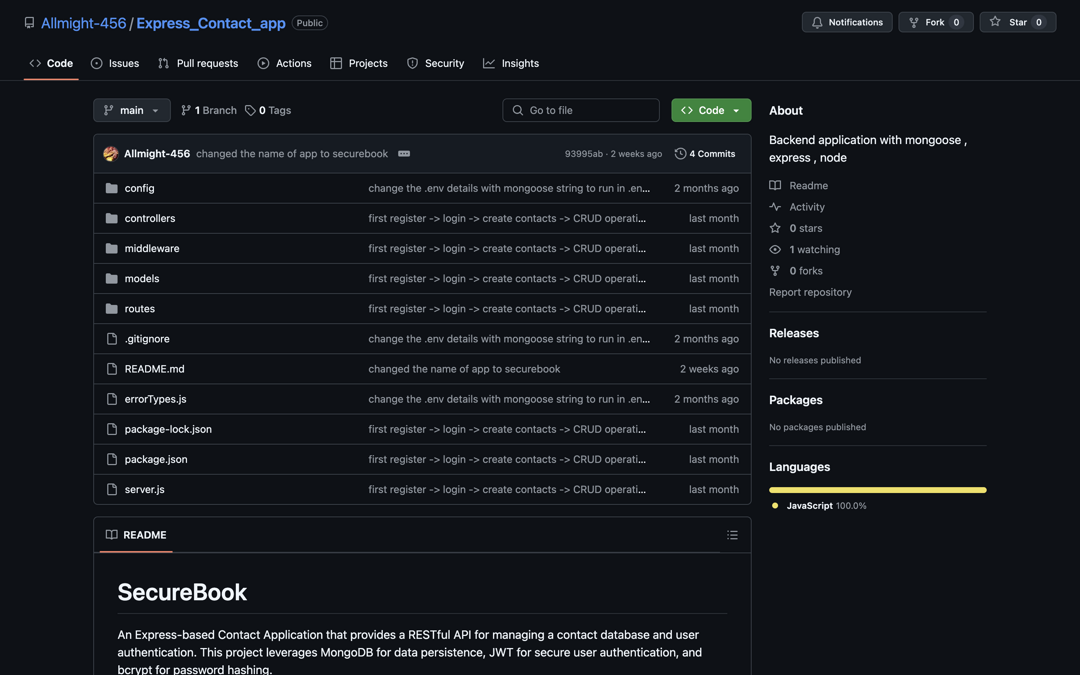Click the Activity pulse icon
The image size is (1080, 675).
click(x=775, y=207)
